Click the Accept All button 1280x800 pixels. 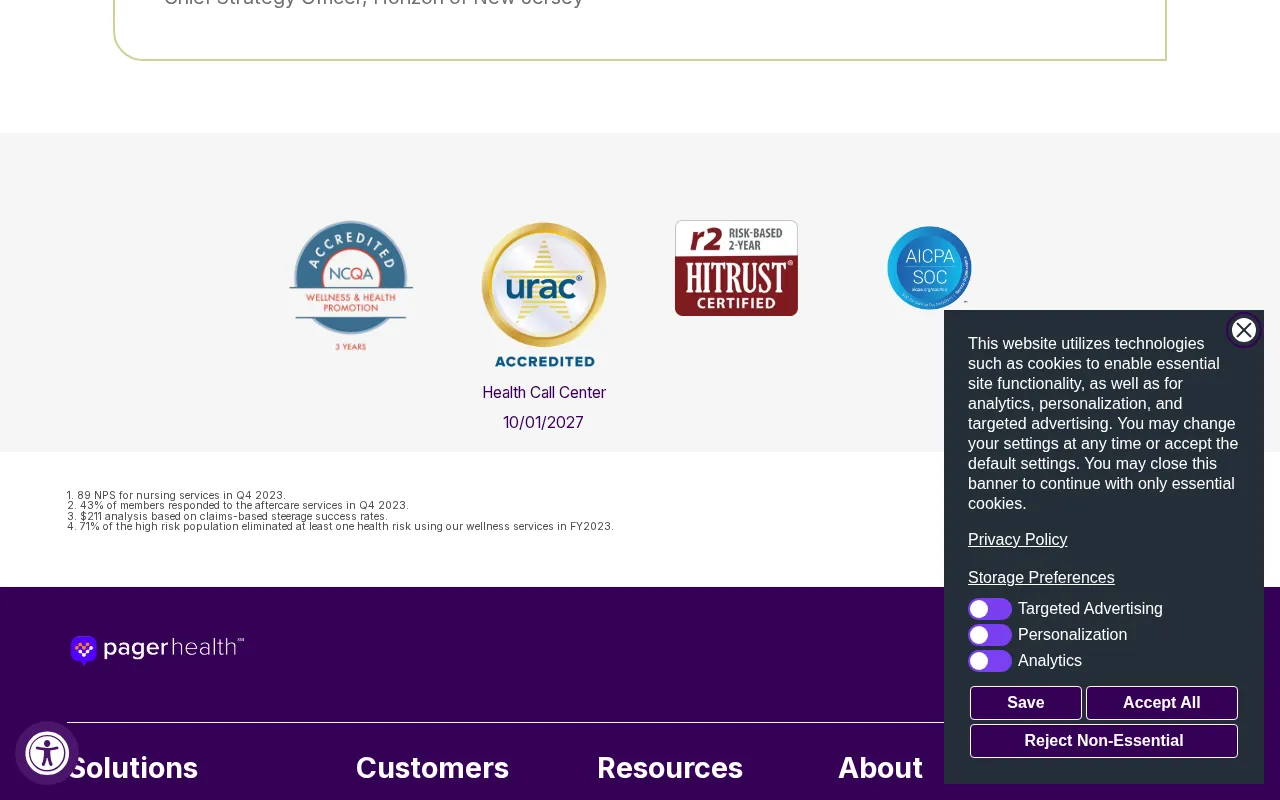coord(1162,703)
